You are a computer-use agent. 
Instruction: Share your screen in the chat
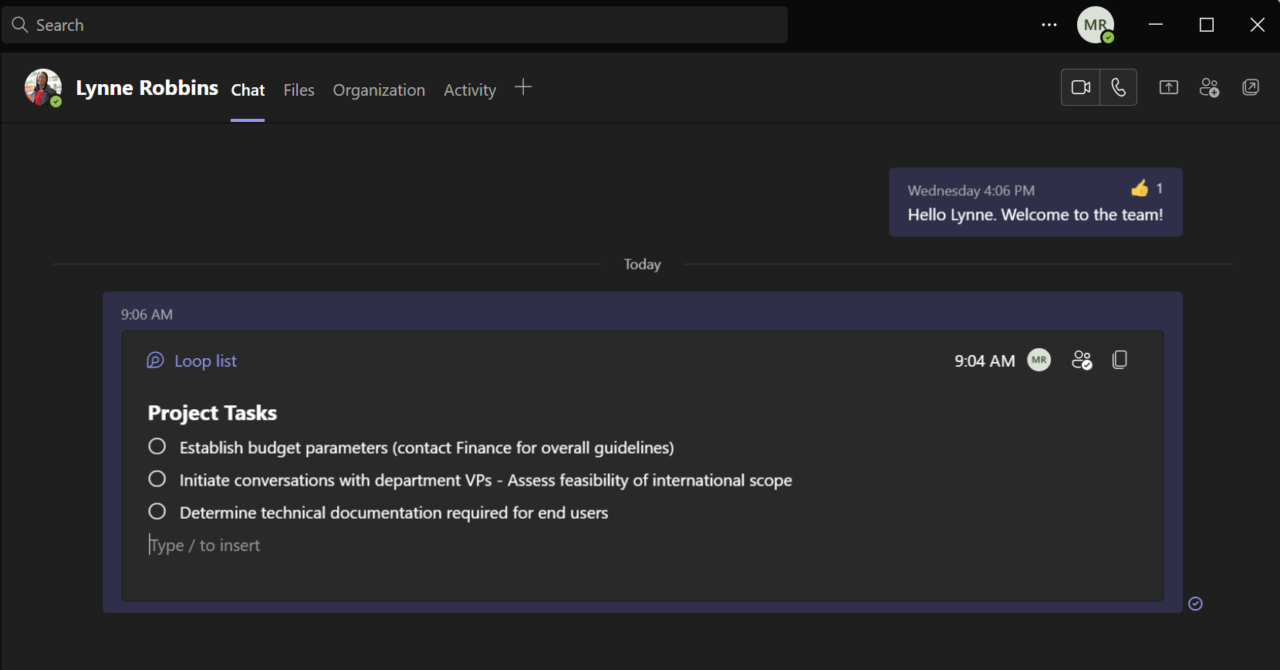(x=1168, y=87)
